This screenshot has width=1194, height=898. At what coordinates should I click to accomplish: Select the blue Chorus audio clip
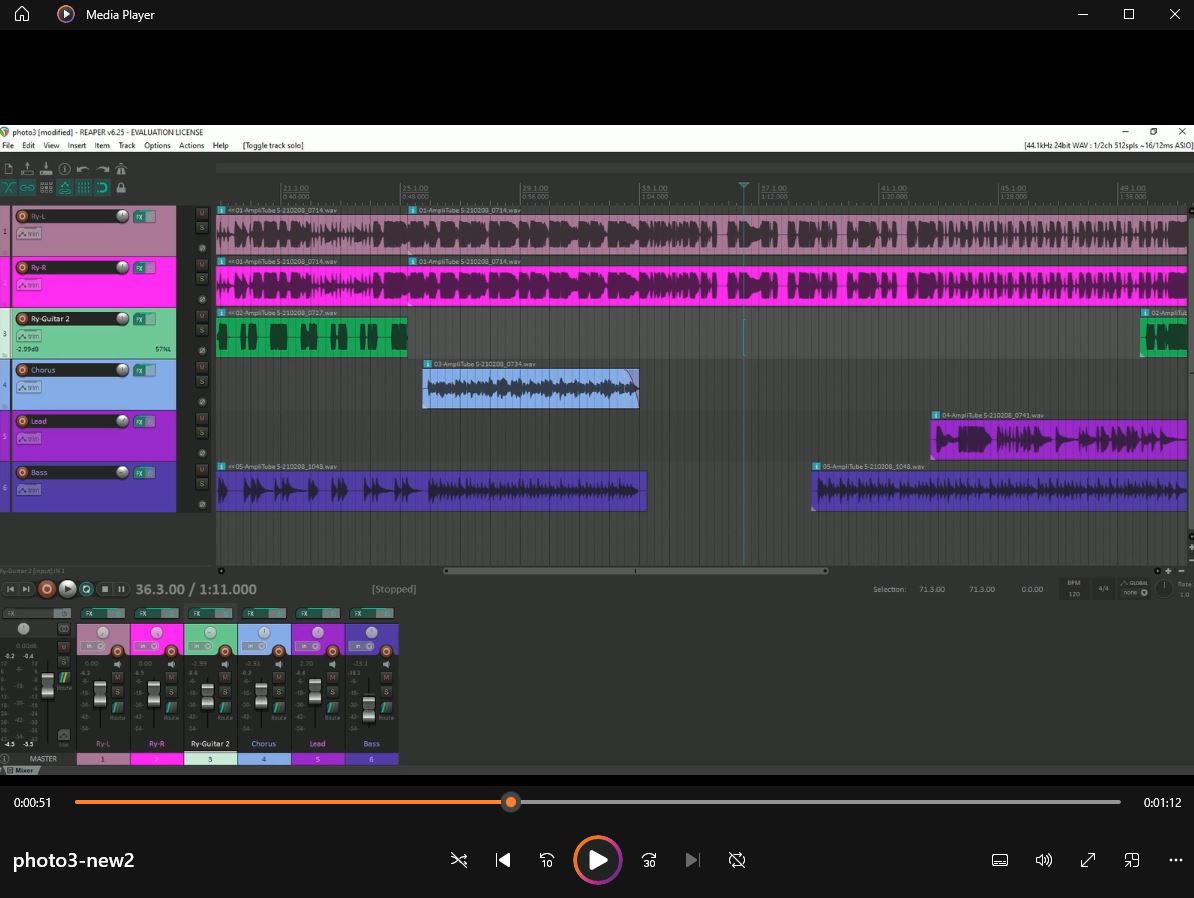point(531,388)
